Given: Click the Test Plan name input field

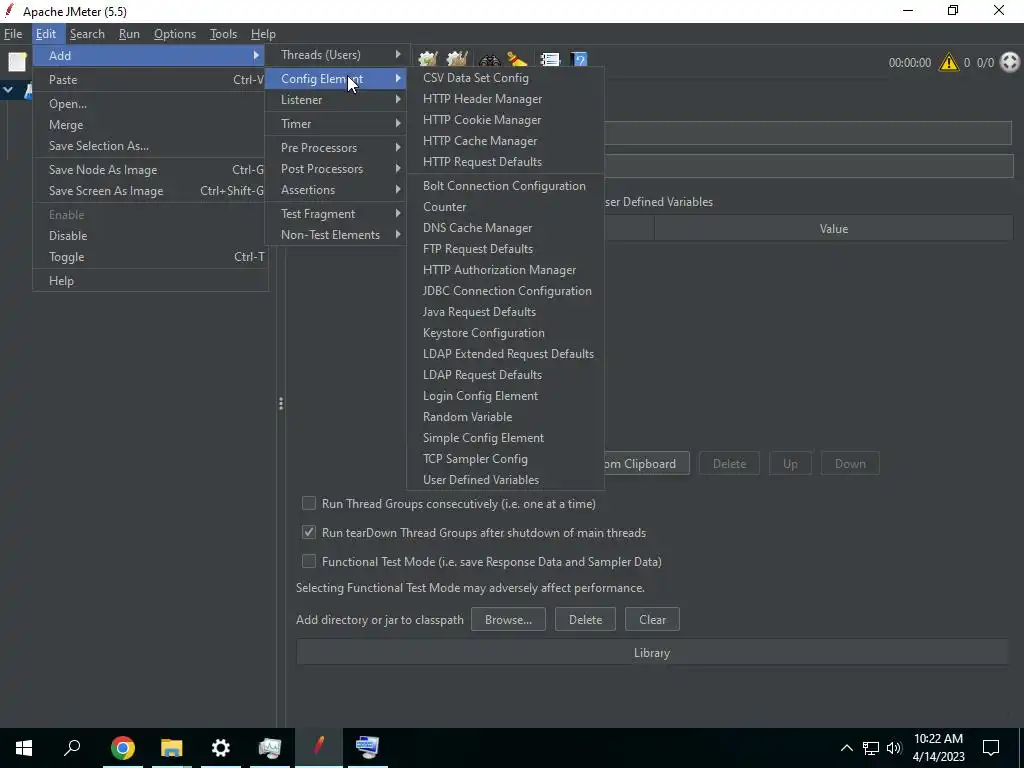Looking at the screenshot, I should [807, 133].
